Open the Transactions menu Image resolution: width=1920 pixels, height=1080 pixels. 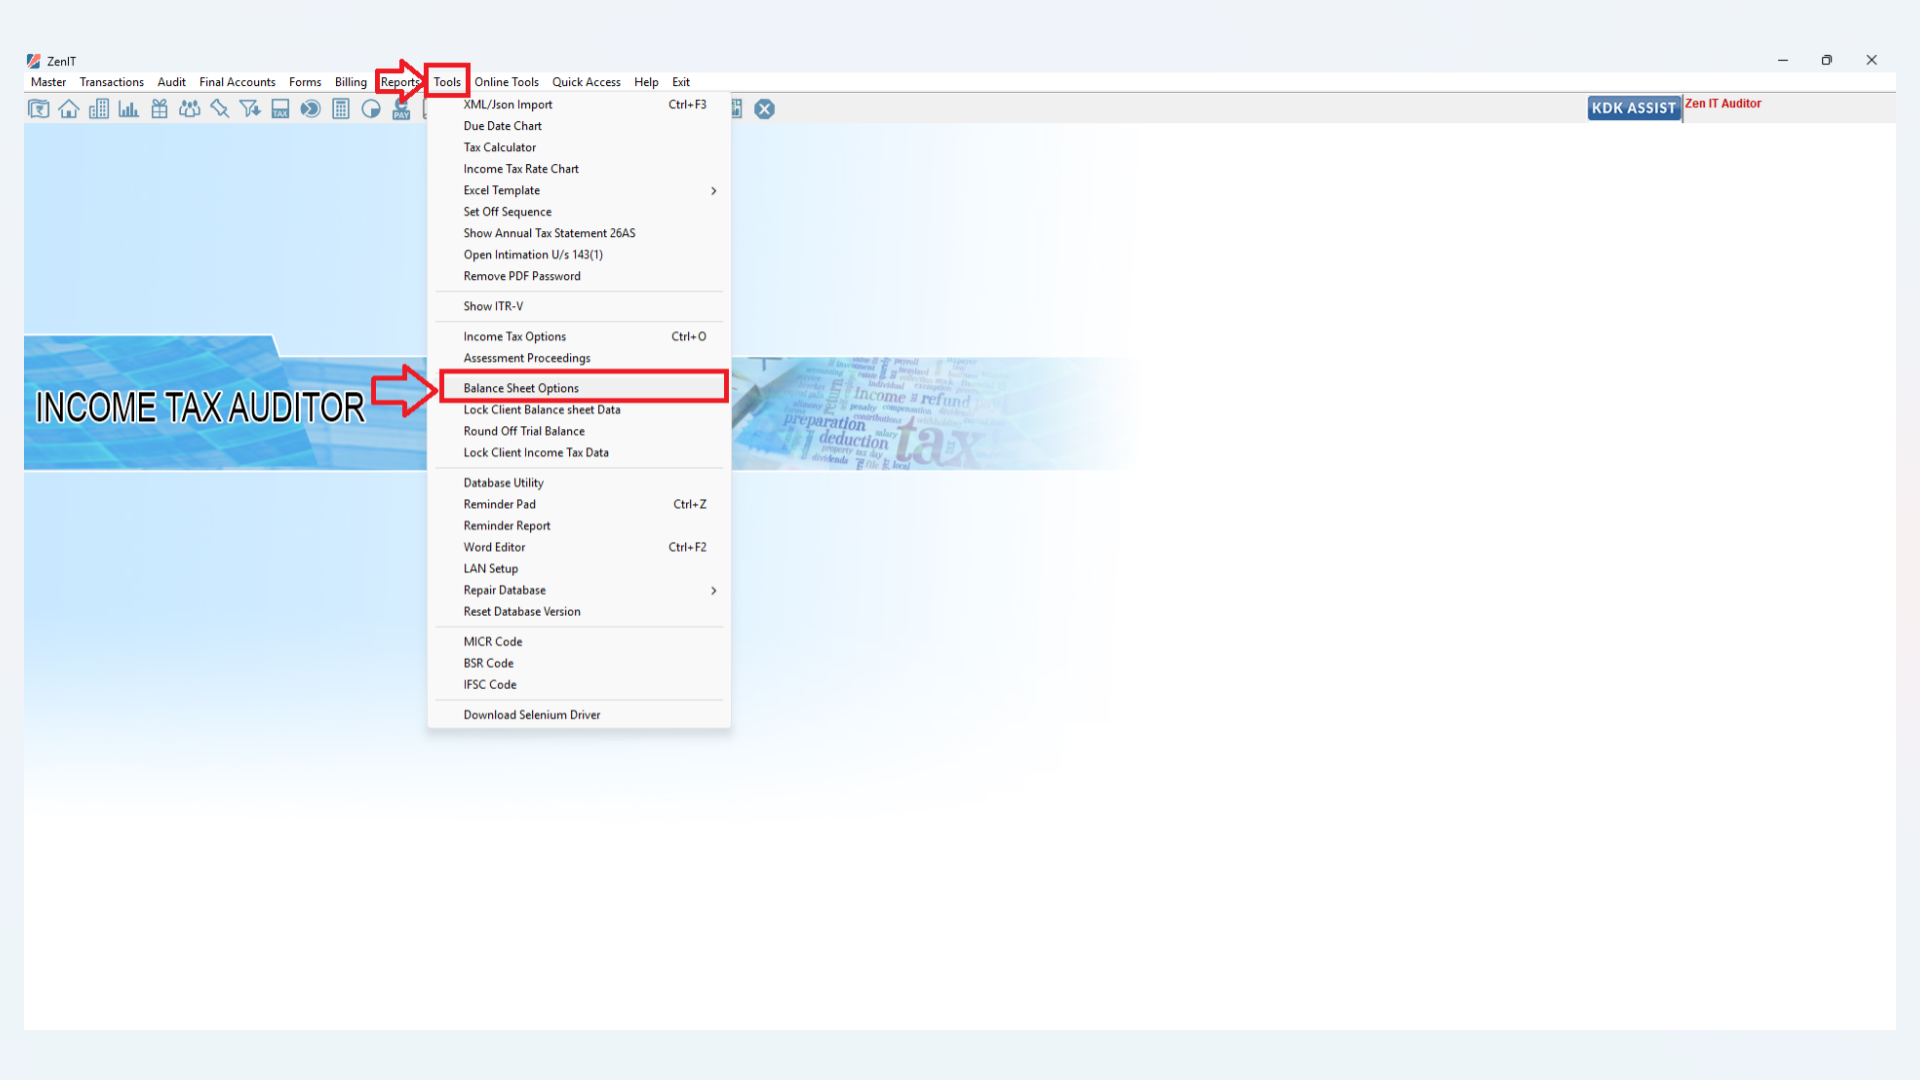[112, 82]
